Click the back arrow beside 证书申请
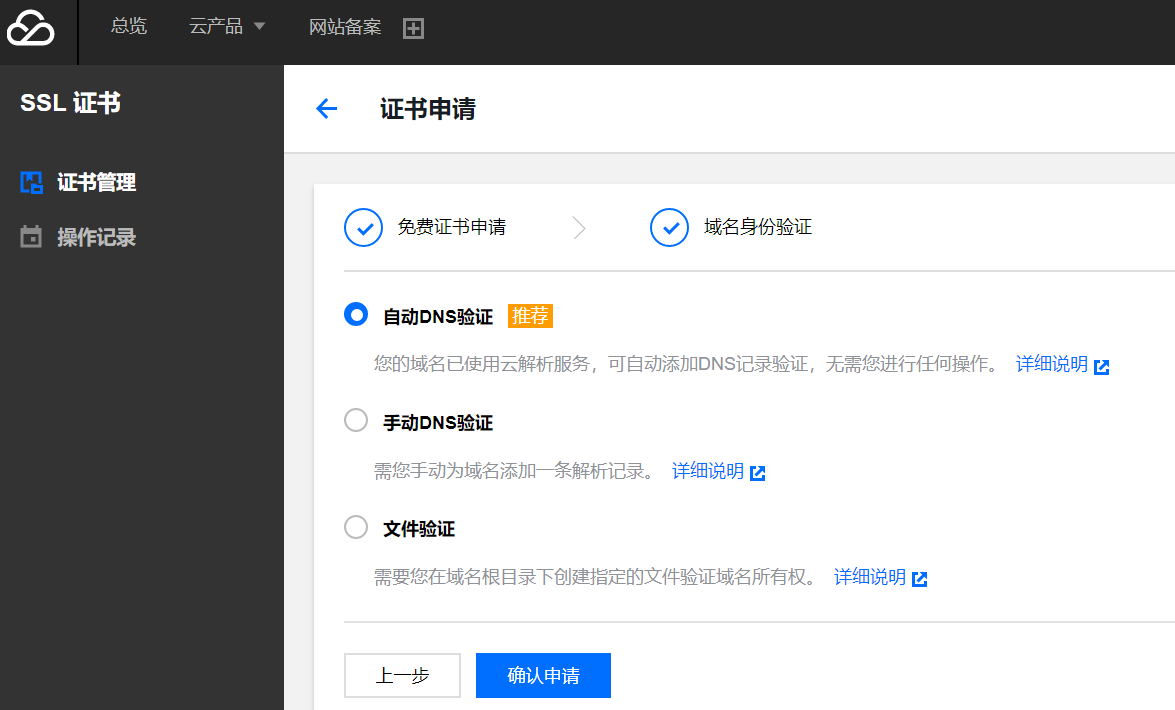1175x710 pixels. tap(327, 109)
